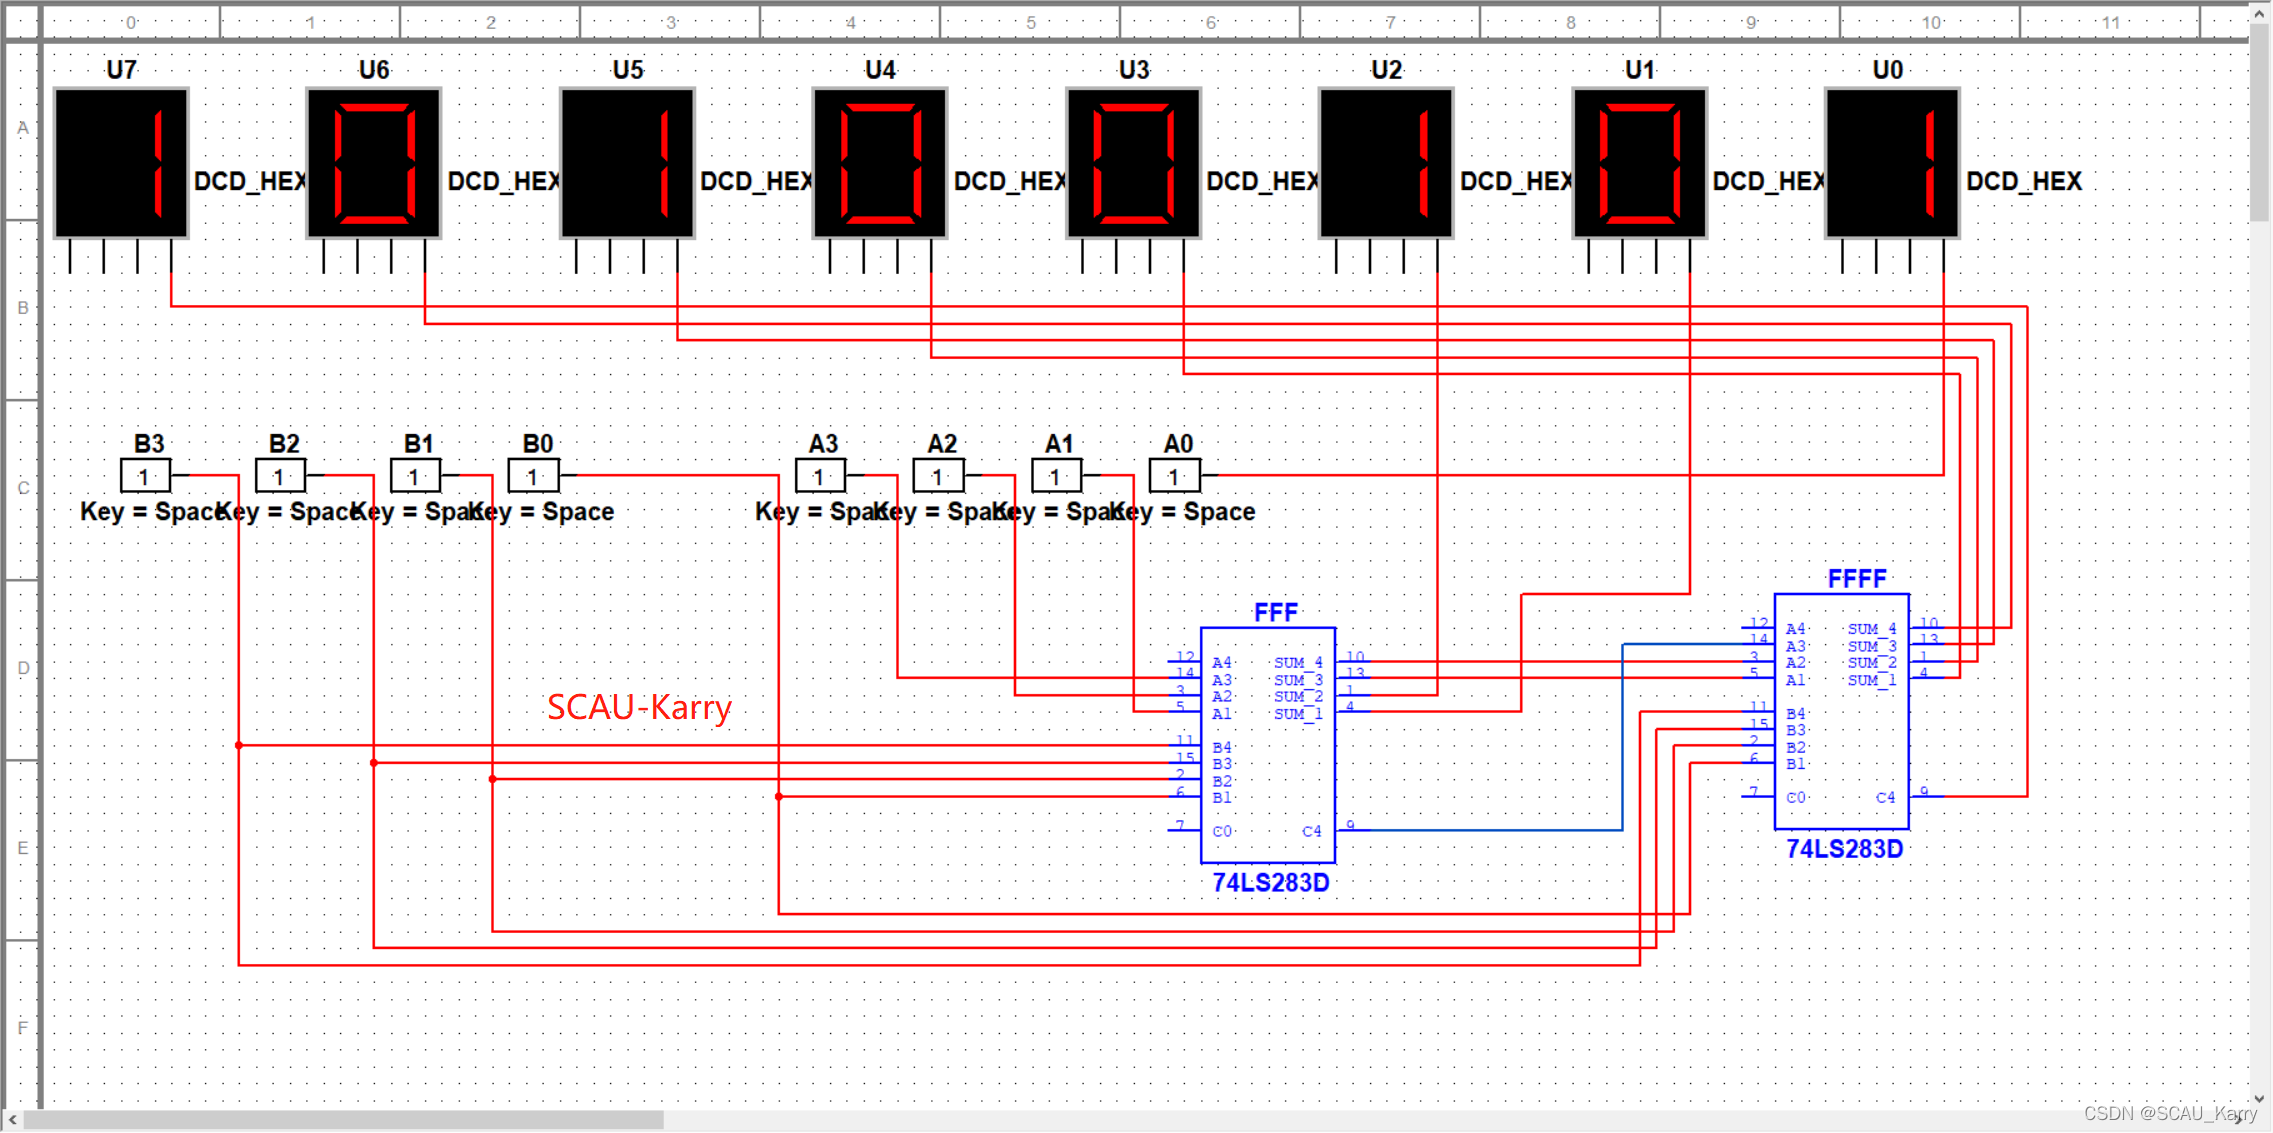Toggle the A0 input switch
The width and height of the screenshot is (2273, 1133).
(x=1174, y=476)
